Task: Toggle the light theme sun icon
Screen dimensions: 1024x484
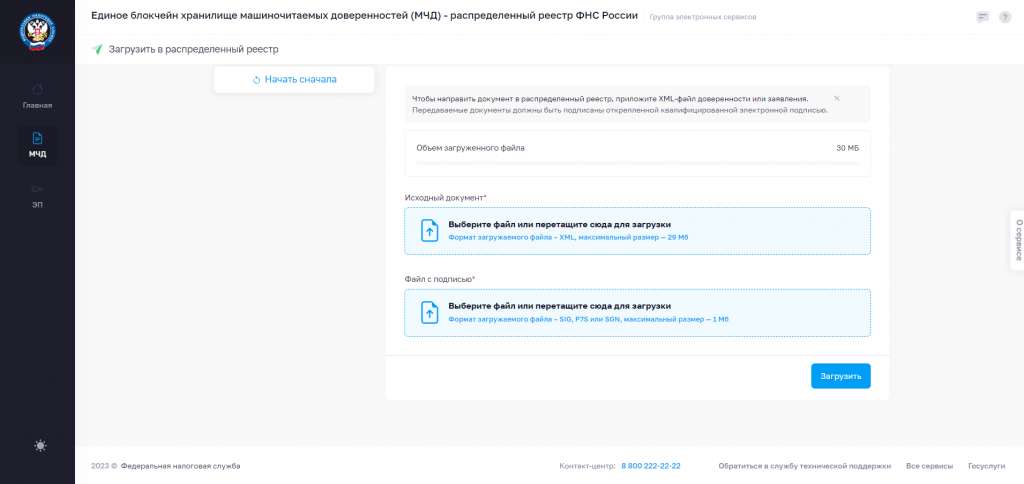Action: click(40, 445)
